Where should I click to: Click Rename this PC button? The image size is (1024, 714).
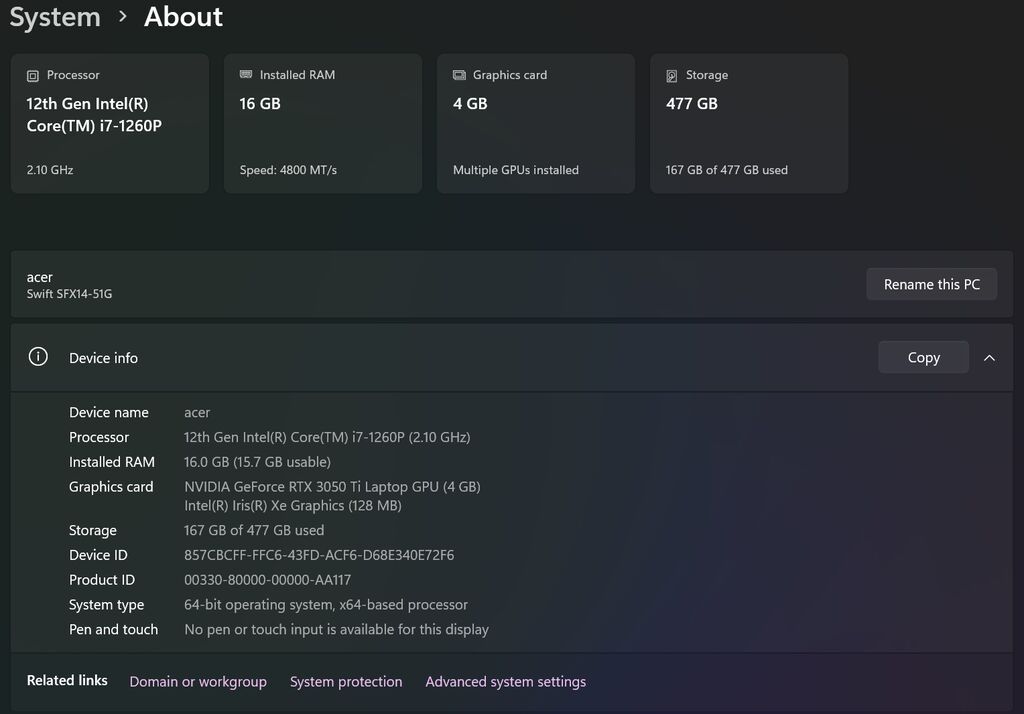click(x=931, y=284)
